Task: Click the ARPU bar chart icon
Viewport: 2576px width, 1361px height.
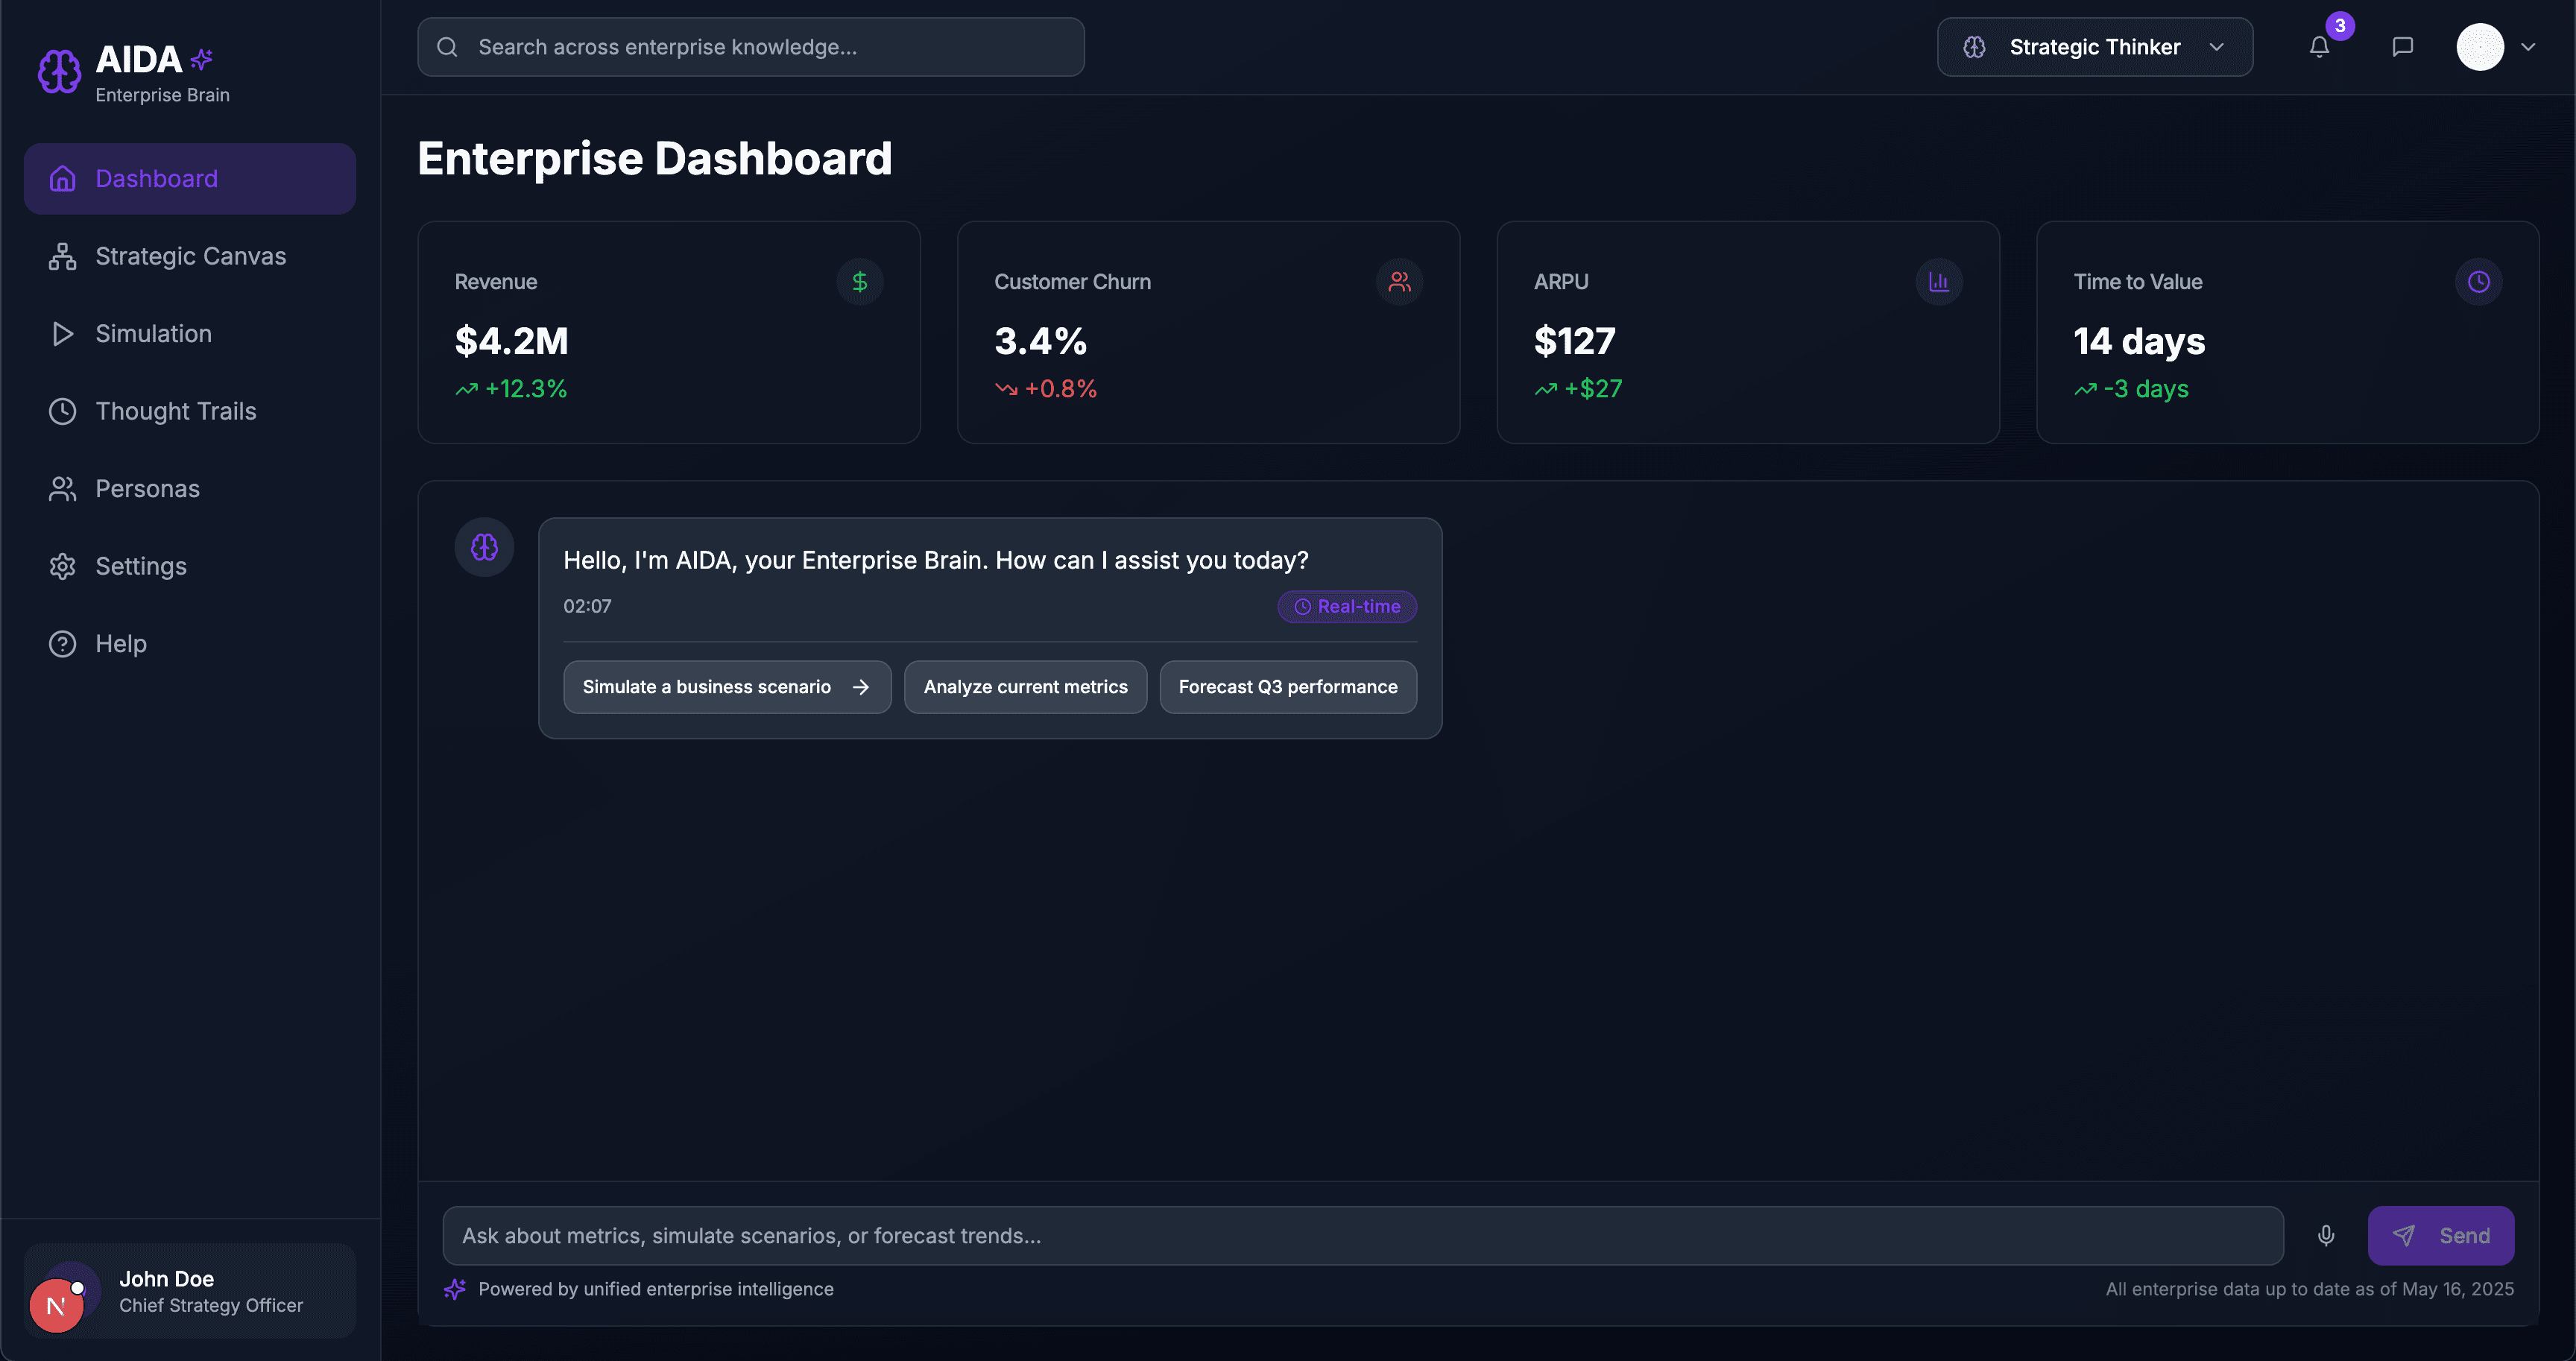Action: click(1938, 282)
